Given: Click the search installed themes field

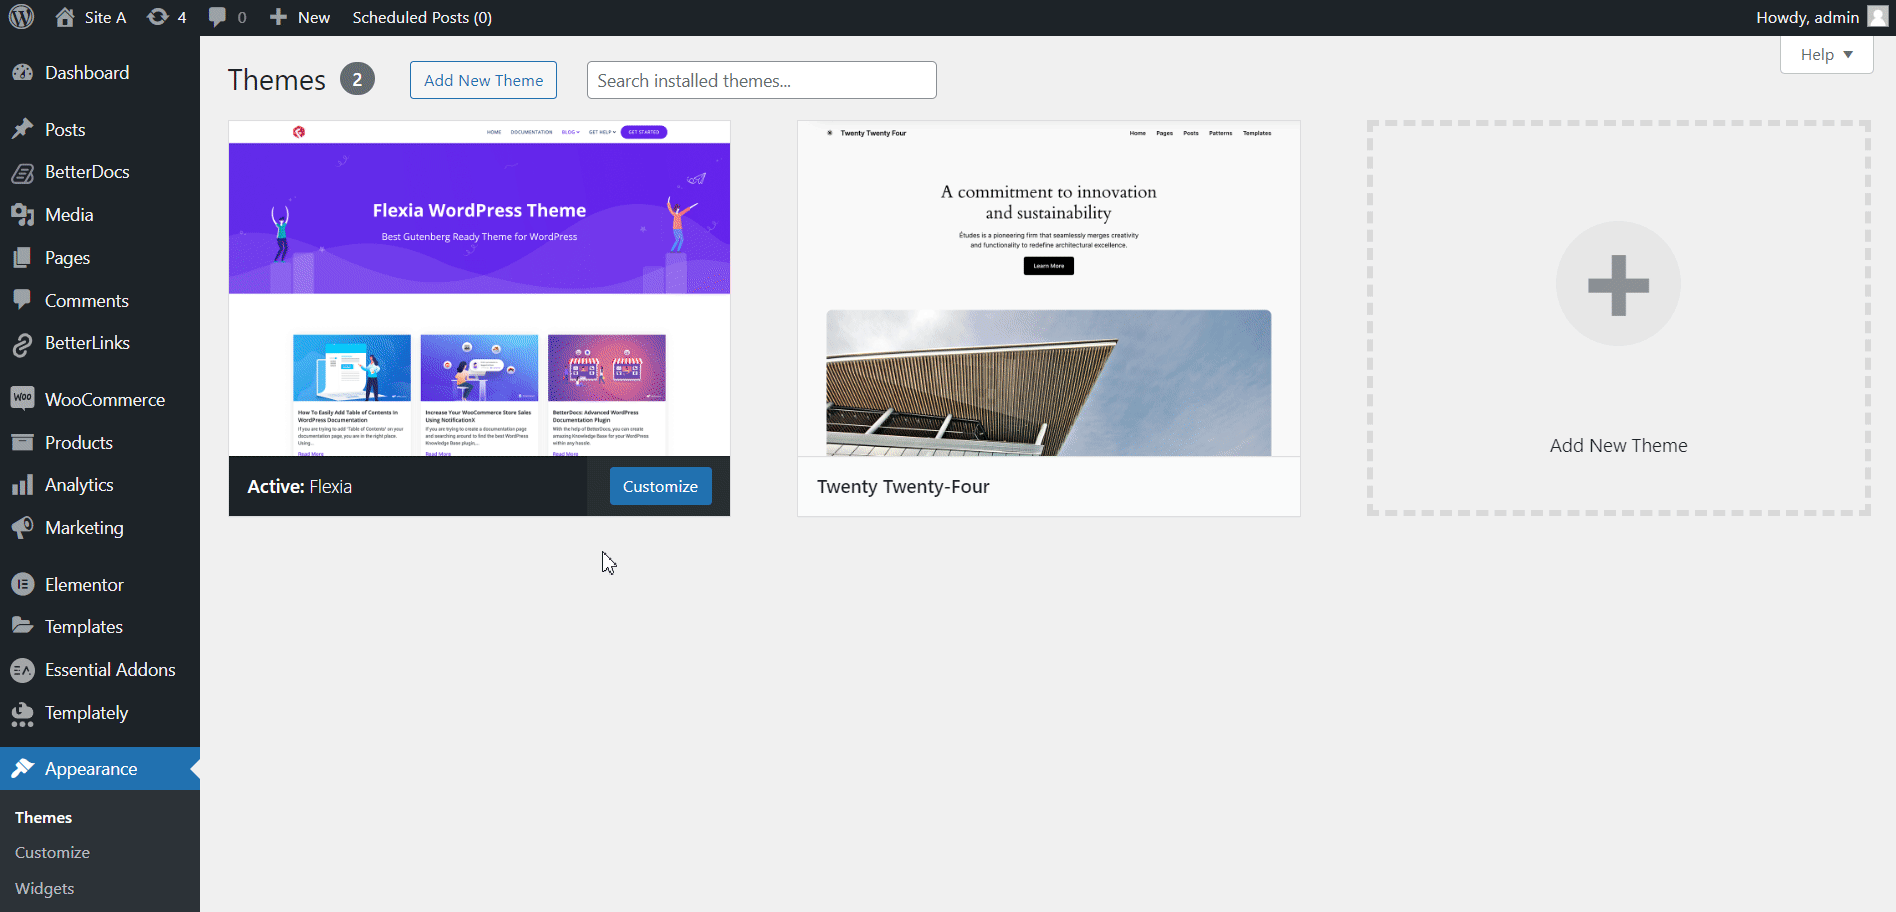Looking at the screenshot, I should pos(760,80).
